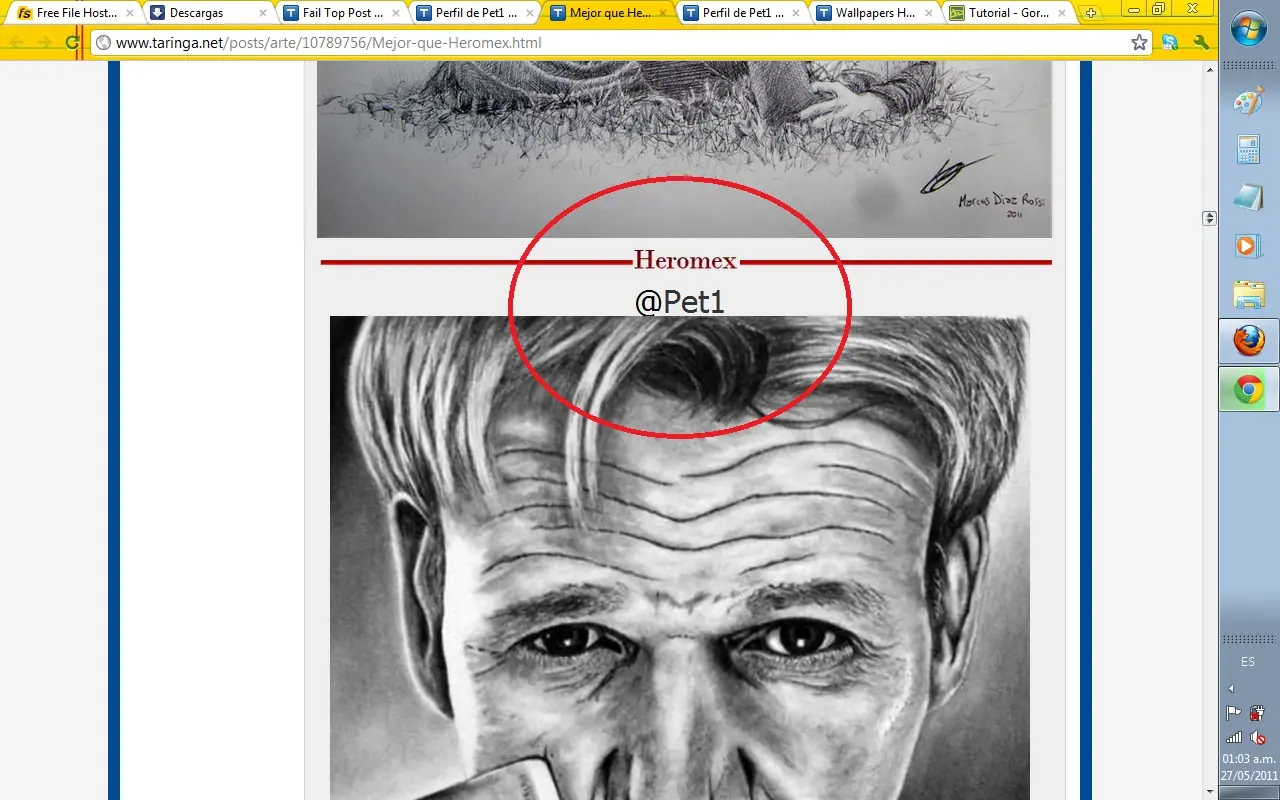This screenshot has width=1280, height=800.
Task: Open the Action Center flag icon
Action: coord(1236,713)
